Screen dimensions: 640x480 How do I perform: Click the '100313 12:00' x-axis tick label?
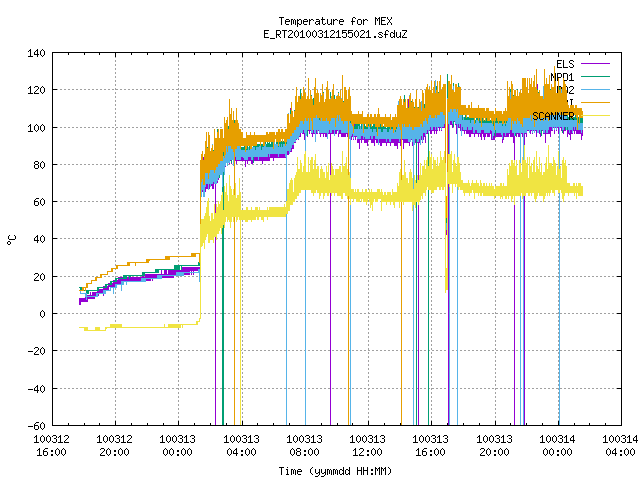click(x=368, y=446)
